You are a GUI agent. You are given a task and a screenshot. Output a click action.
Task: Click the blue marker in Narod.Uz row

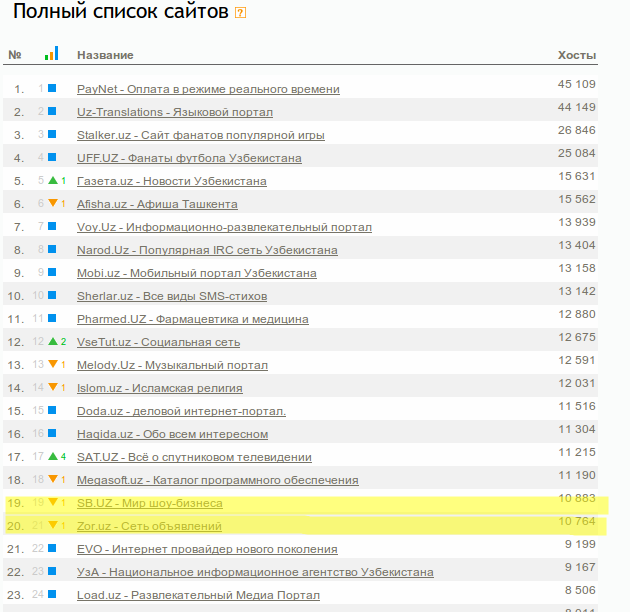[x=52, y=249]
